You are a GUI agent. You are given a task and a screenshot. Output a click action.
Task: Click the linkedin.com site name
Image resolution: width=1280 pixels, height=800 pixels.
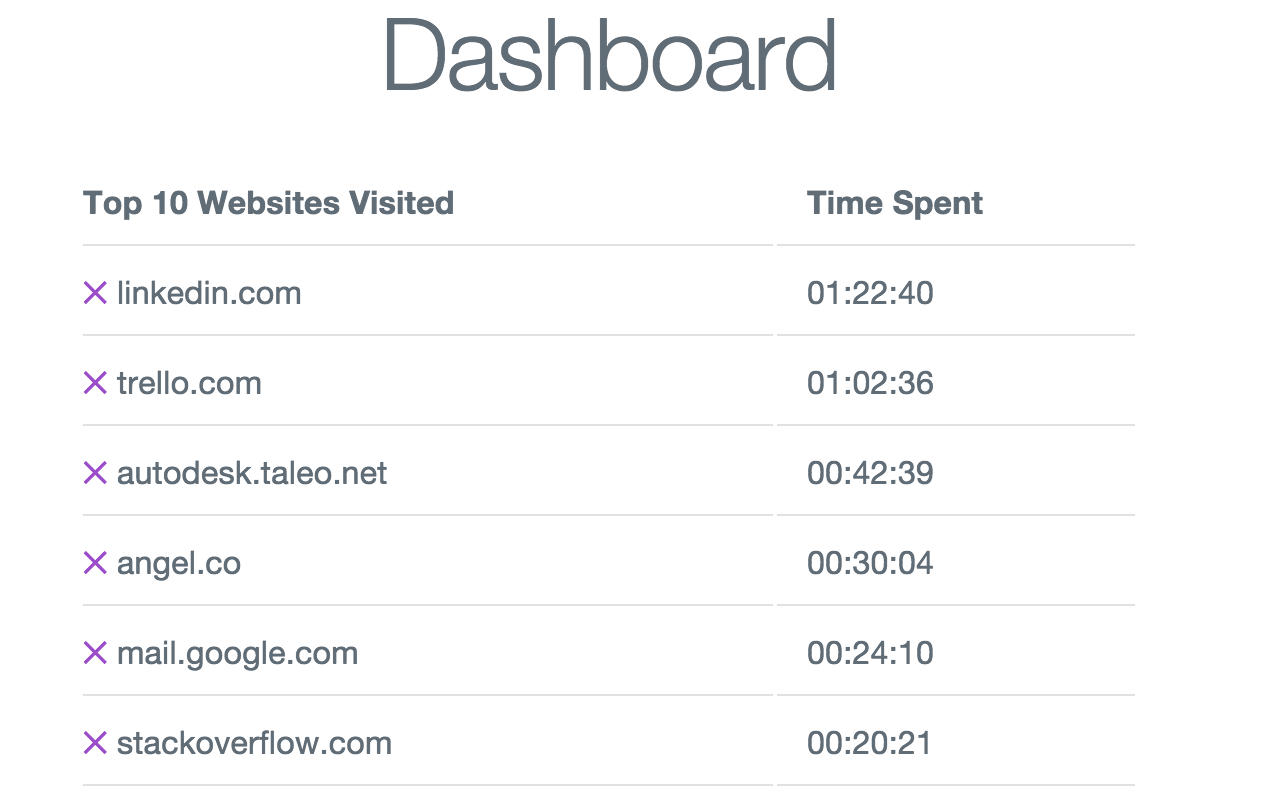(x=209, y=293)
